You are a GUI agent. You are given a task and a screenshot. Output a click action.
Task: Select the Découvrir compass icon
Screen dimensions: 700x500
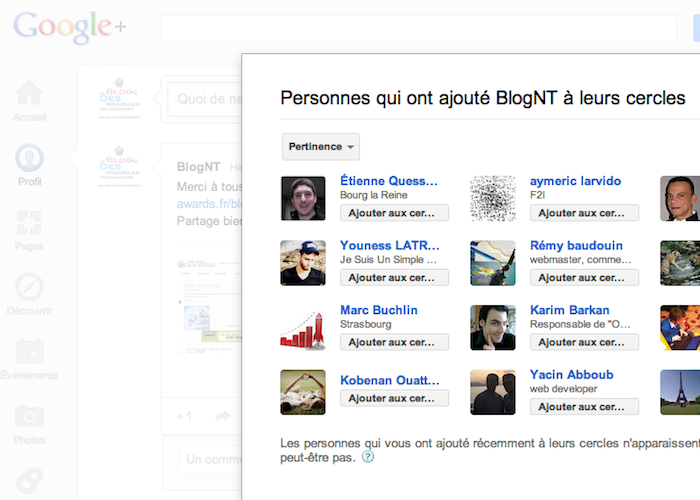tap(29, 287)
